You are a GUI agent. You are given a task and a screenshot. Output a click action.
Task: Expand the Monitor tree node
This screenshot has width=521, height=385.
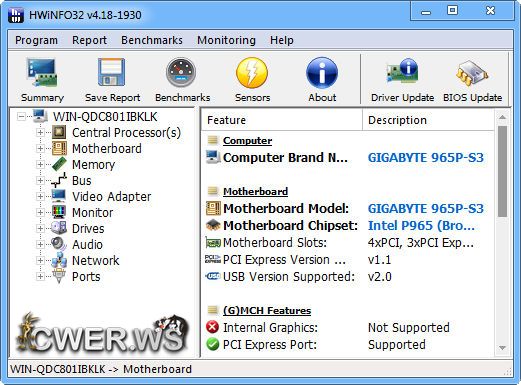pos(40,212)
